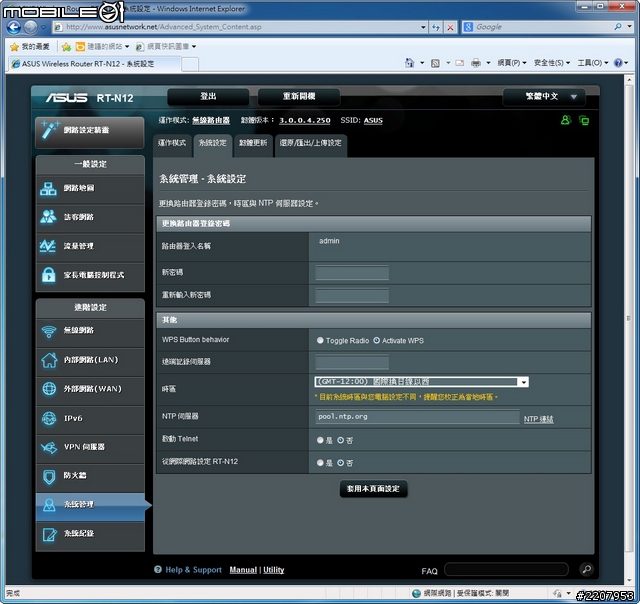Open Guest Network in the sidebar
The height and width of the screenshot is (604, 640).
[90, 217]
